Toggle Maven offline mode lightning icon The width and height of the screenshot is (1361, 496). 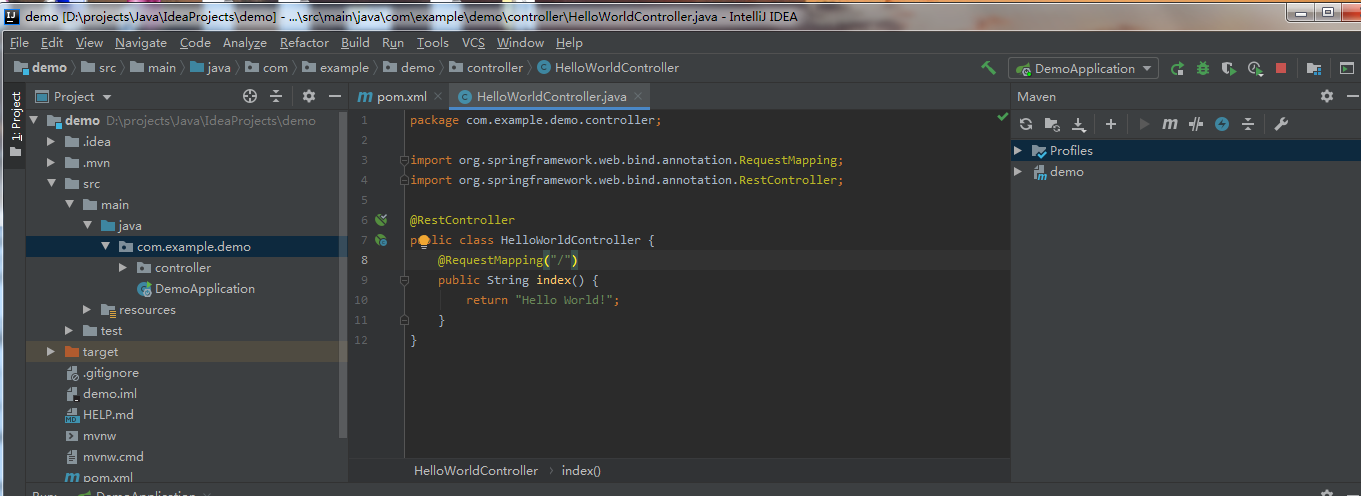pos(1221,124)
